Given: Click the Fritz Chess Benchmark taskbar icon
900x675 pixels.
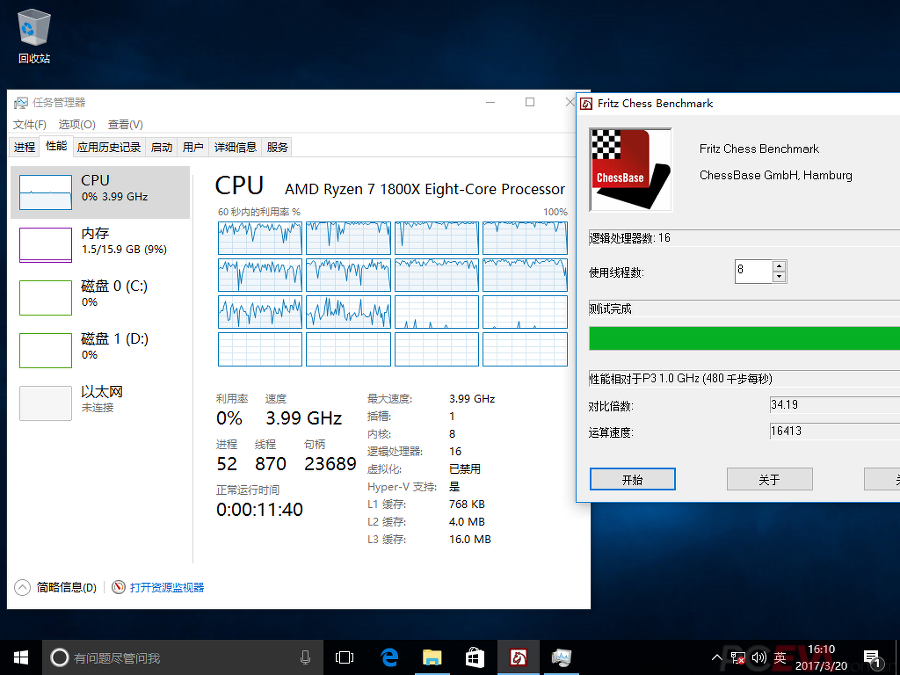Looking at the screenshot, I should point(519,657).
